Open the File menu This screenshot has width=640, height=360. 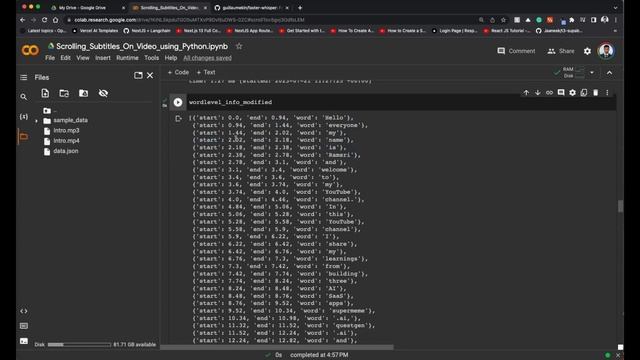pyautogui.click(x=50, y=58)
